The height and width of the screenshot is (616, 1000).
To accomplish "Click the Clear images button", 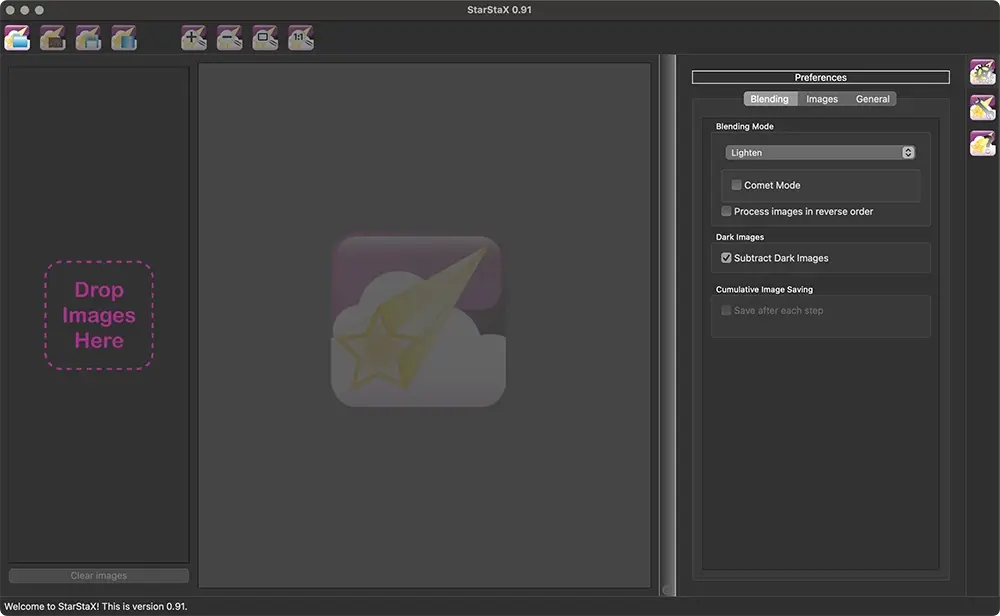I will pyautogui.click(x=99, y=575).
